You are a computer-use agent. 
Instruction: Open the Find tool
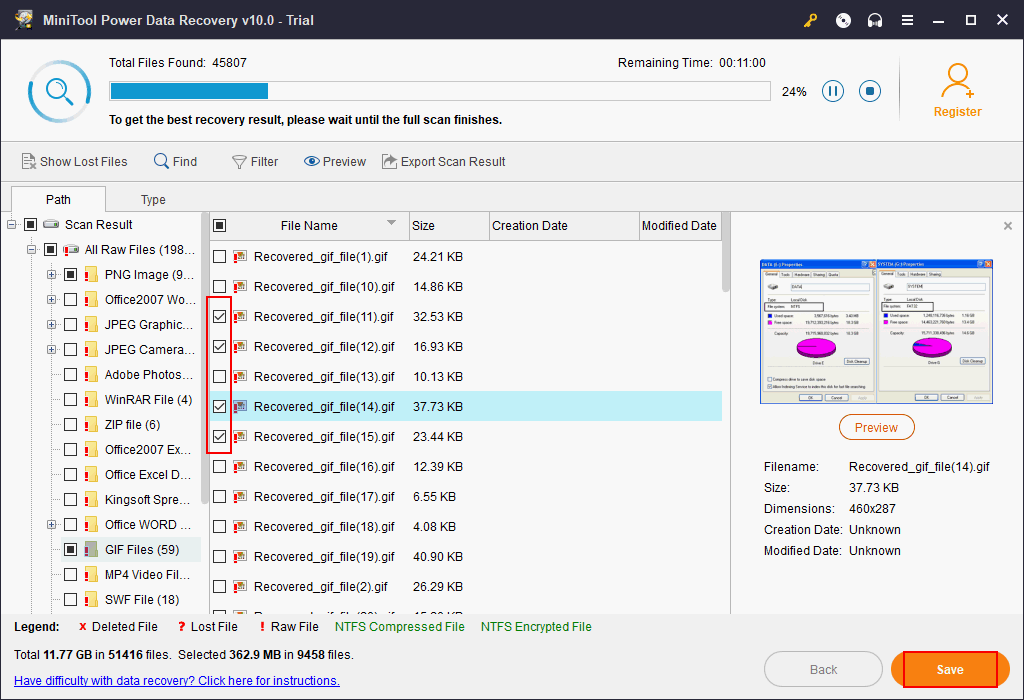point(175,161)
